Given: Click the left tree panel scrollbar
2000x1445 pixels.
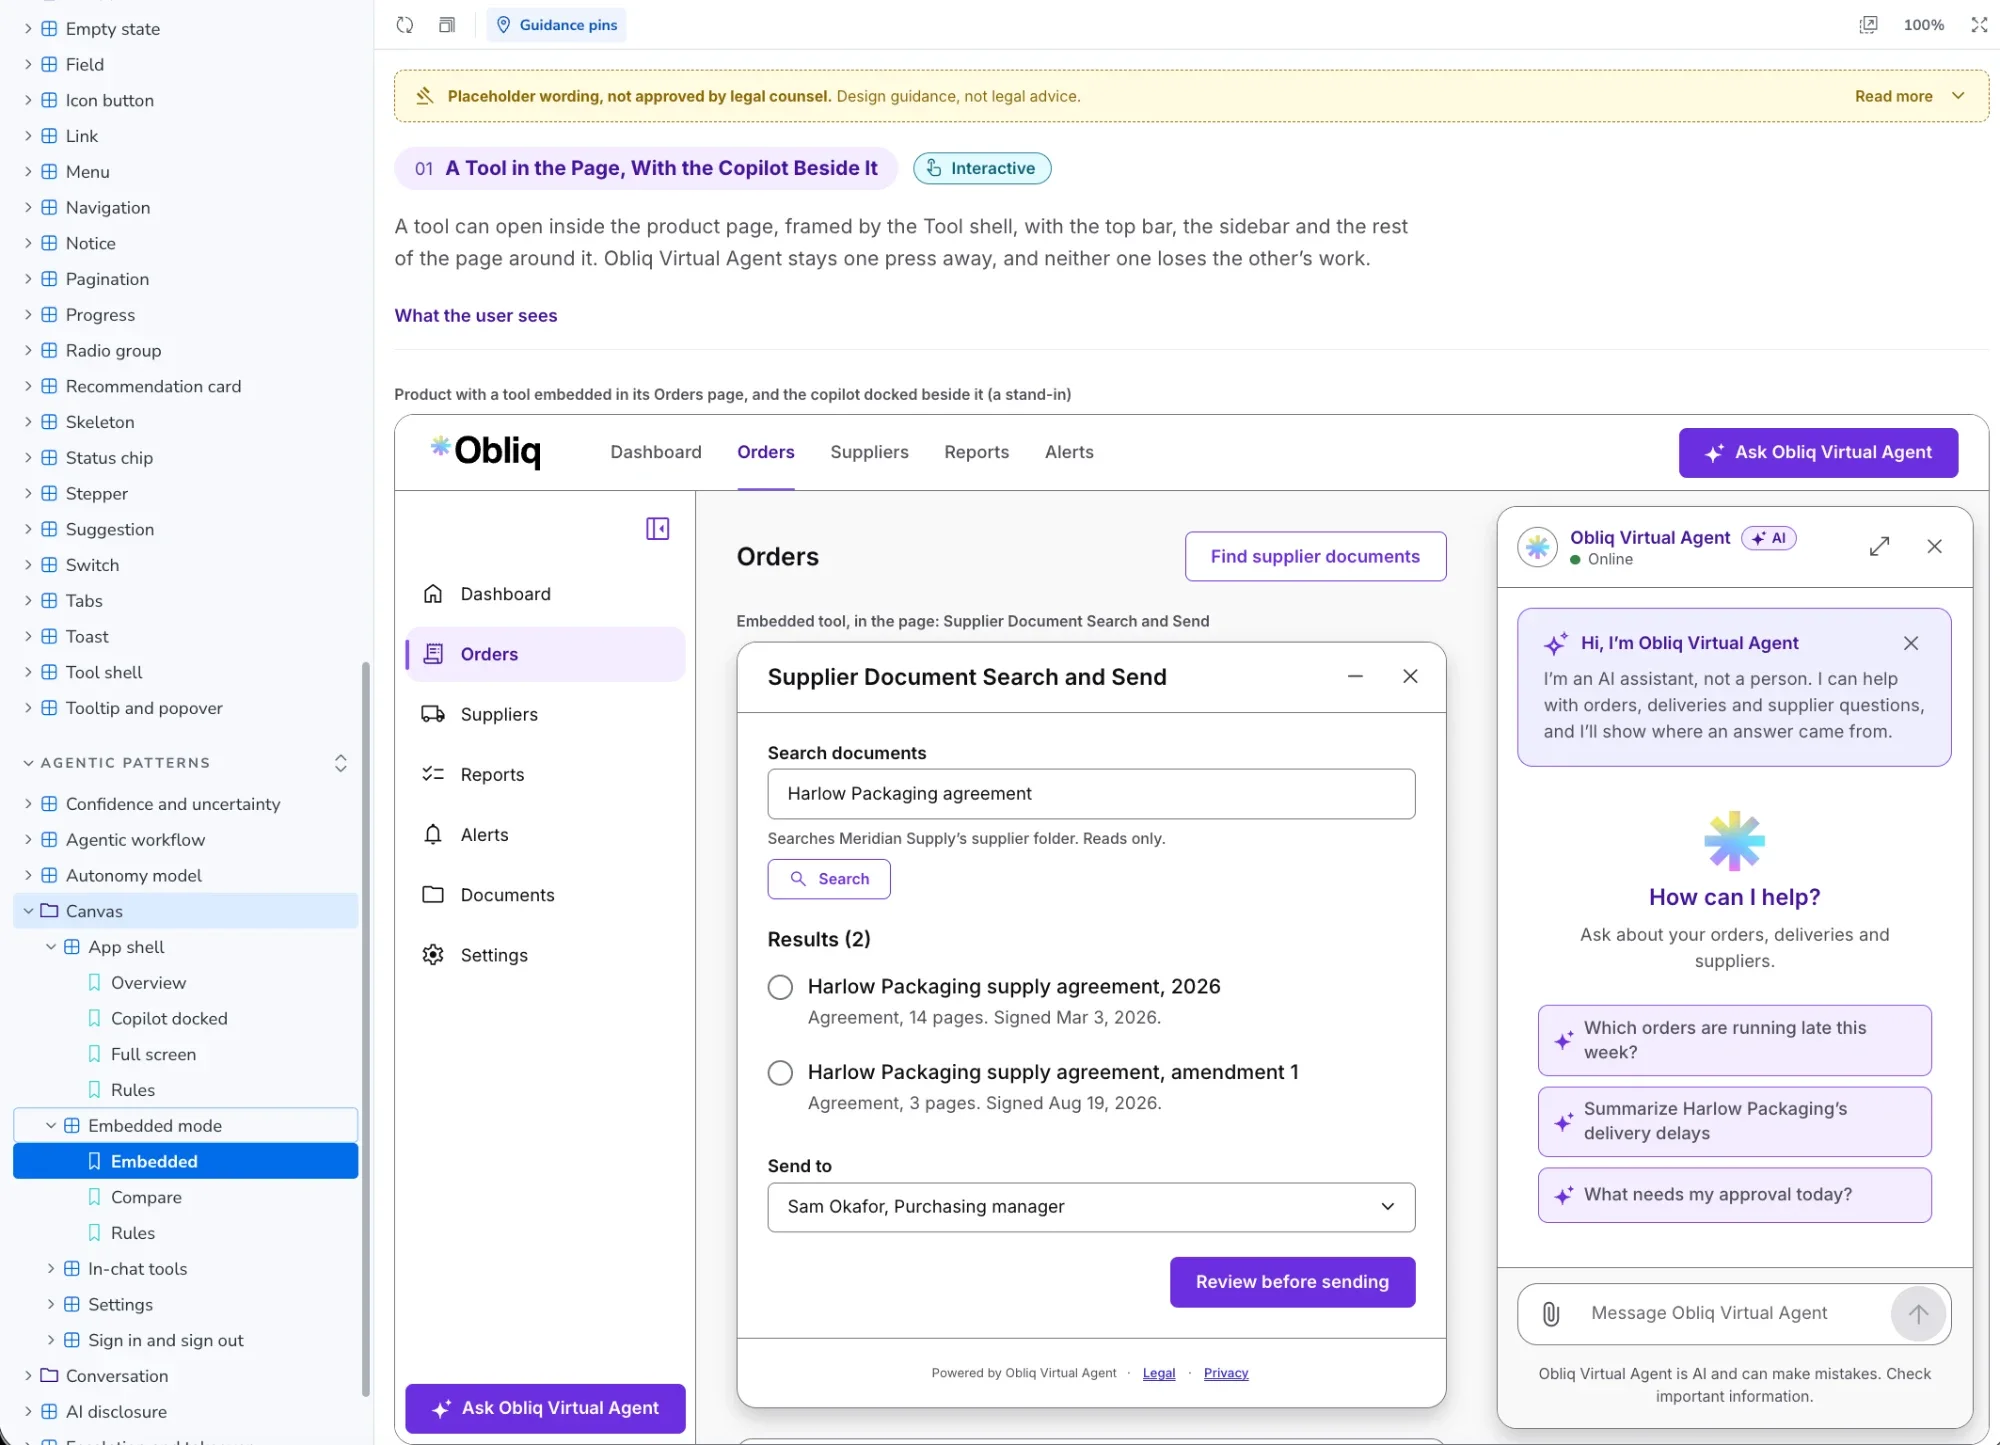Looking at the screenshot, I should click(366, 1030).
